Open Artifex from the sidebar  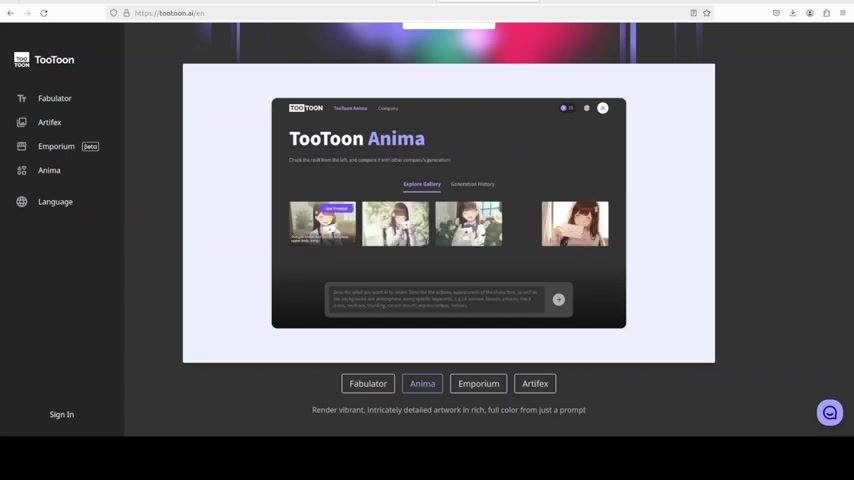(x=50, y=123)
